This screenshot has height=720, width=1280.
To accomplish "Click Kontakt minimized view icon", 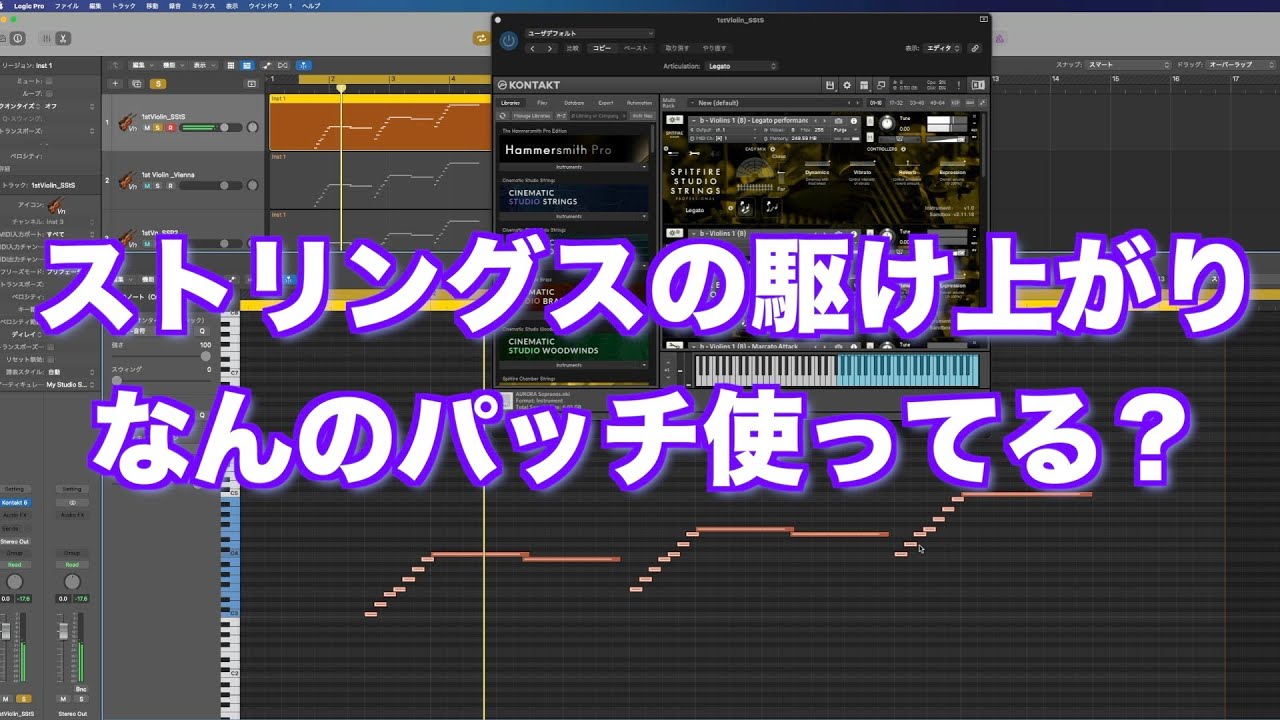I will pyautogui.click(x=881, y=85).
